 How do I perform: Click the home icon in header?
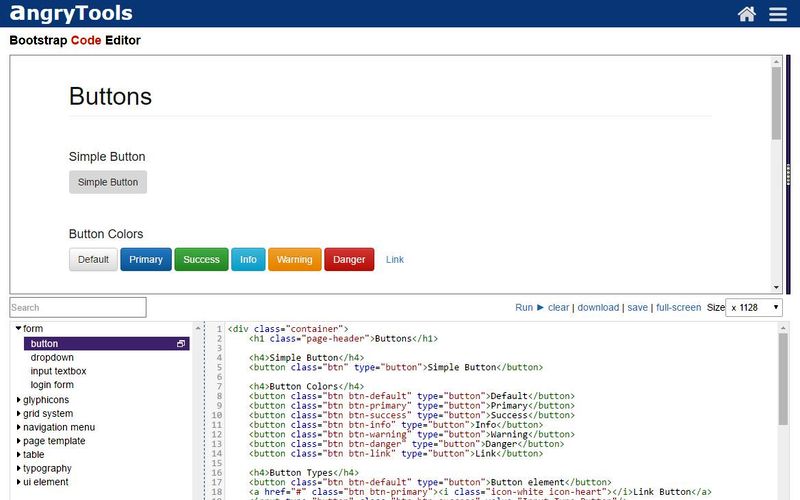[x=746, y=14]
